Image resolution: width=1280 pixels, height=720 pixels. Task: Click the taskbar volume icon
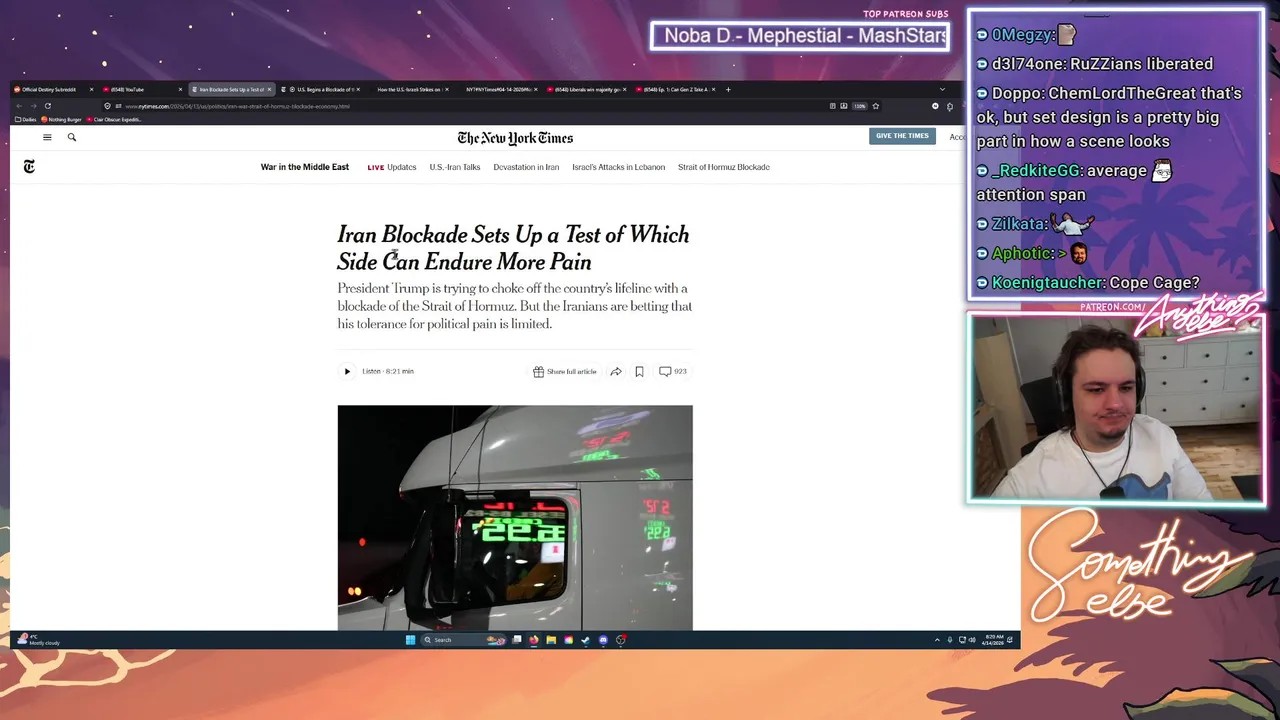pyautogui.click(x=972, y=640)
